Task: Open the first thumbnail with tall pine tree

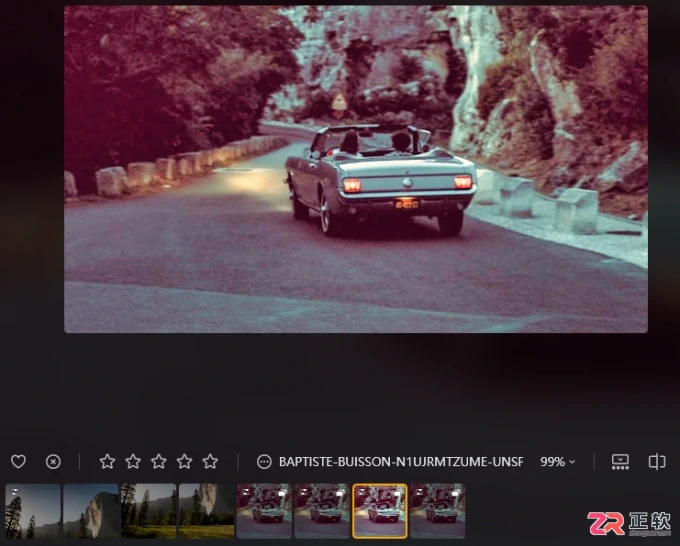Action: (33, 511)
